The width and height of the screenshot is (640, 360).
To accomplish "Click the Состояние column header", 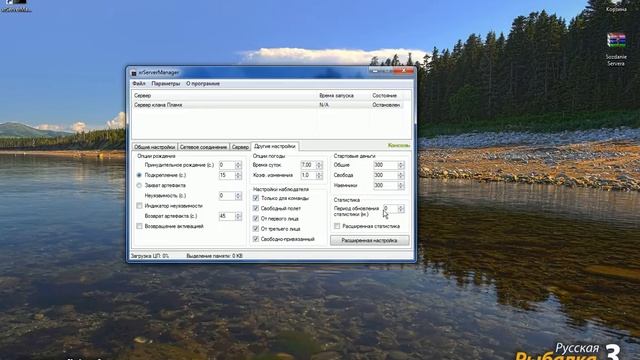I will [387, 96].
